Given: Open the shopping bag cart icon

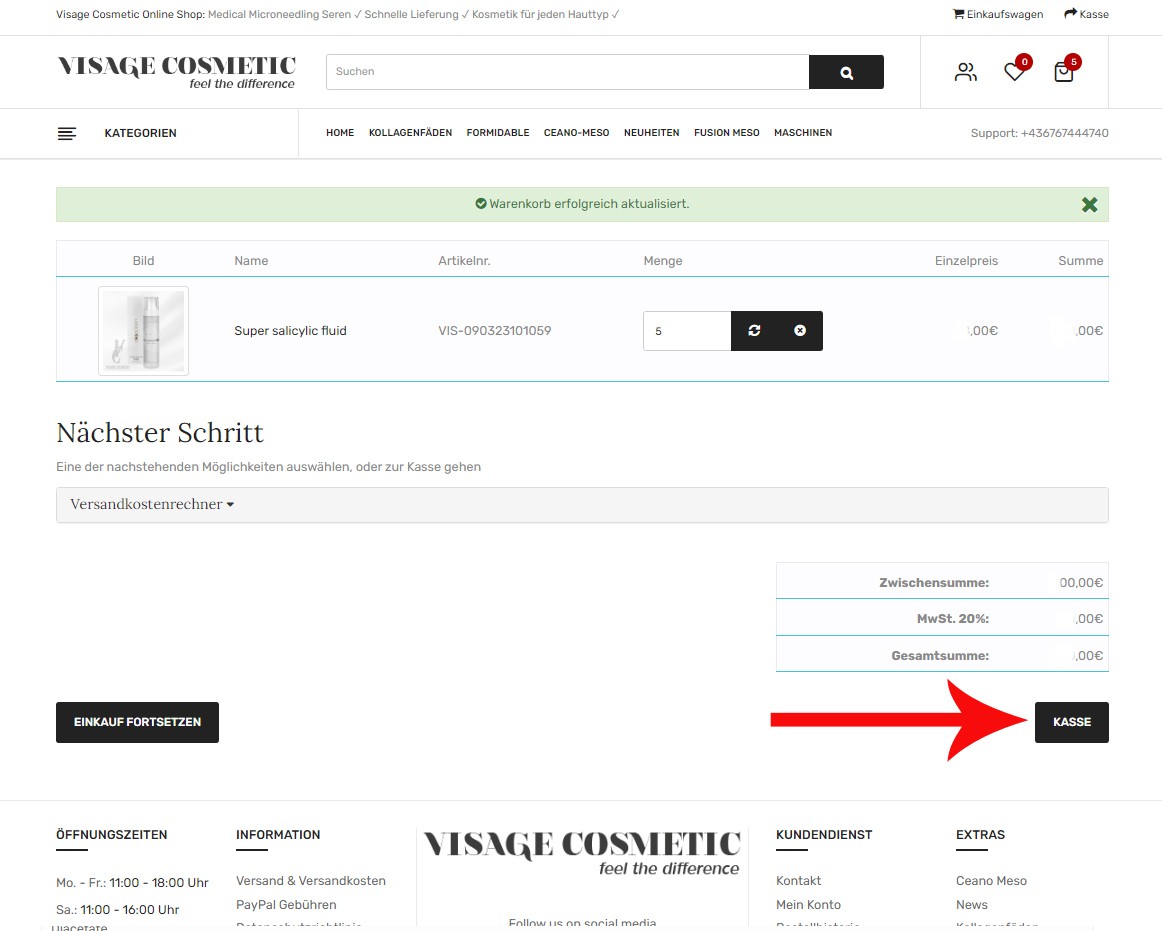Looking at the screenshot, I should click(x=1064, y=72).
